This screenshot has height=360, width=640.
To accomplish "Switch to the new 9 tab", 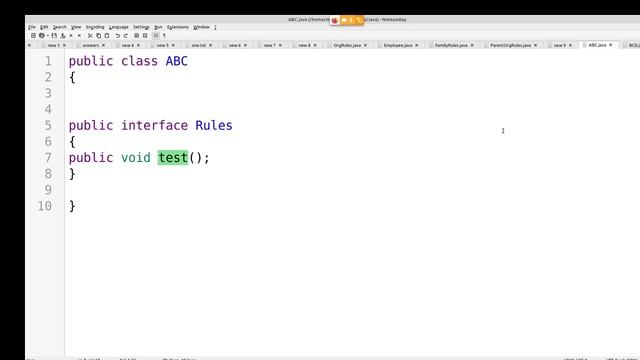I will click(560, 45).
